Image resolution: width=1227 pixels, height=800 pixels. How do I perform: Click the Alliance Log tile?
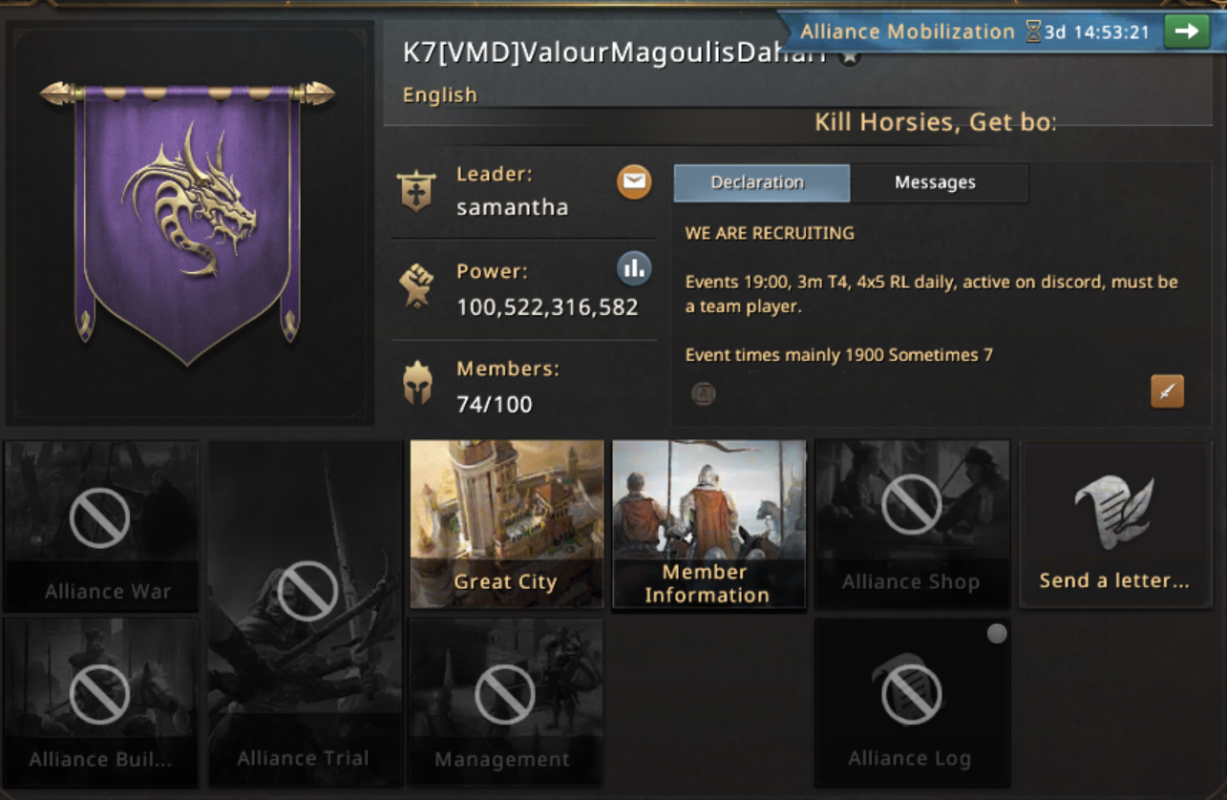pos(911,702)
